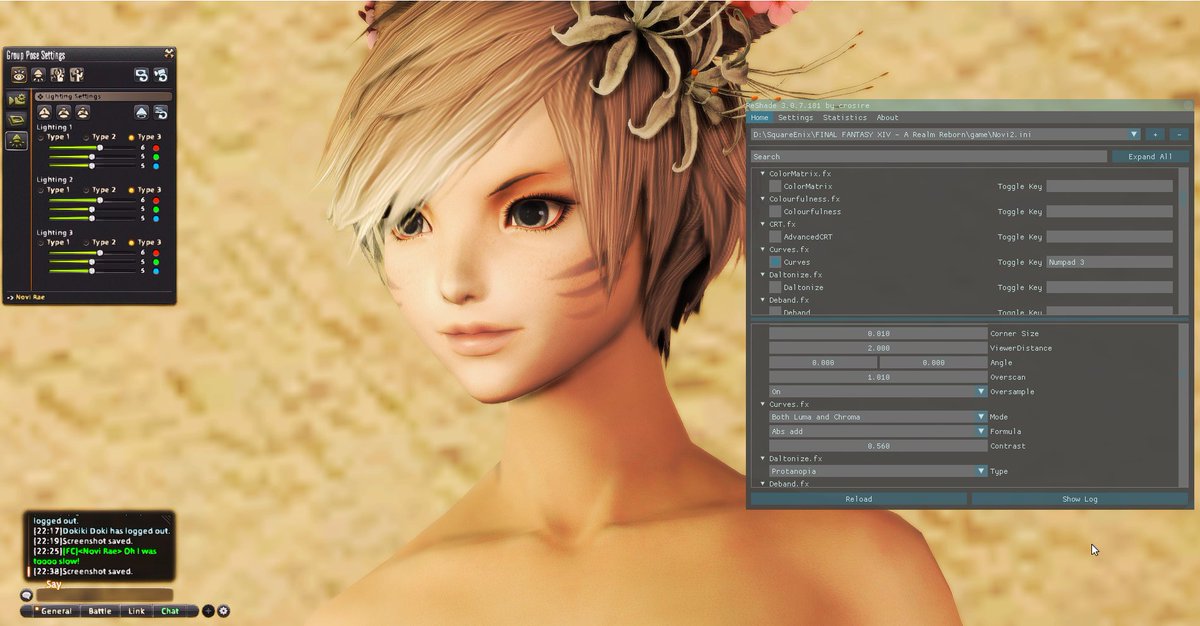Click the green dot of Lighting 2

156,209
